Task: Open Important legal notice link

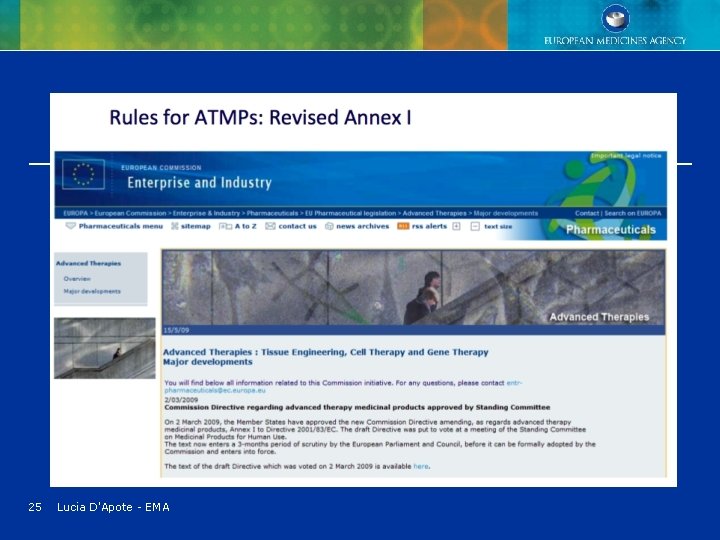Action: coord(626,156)
